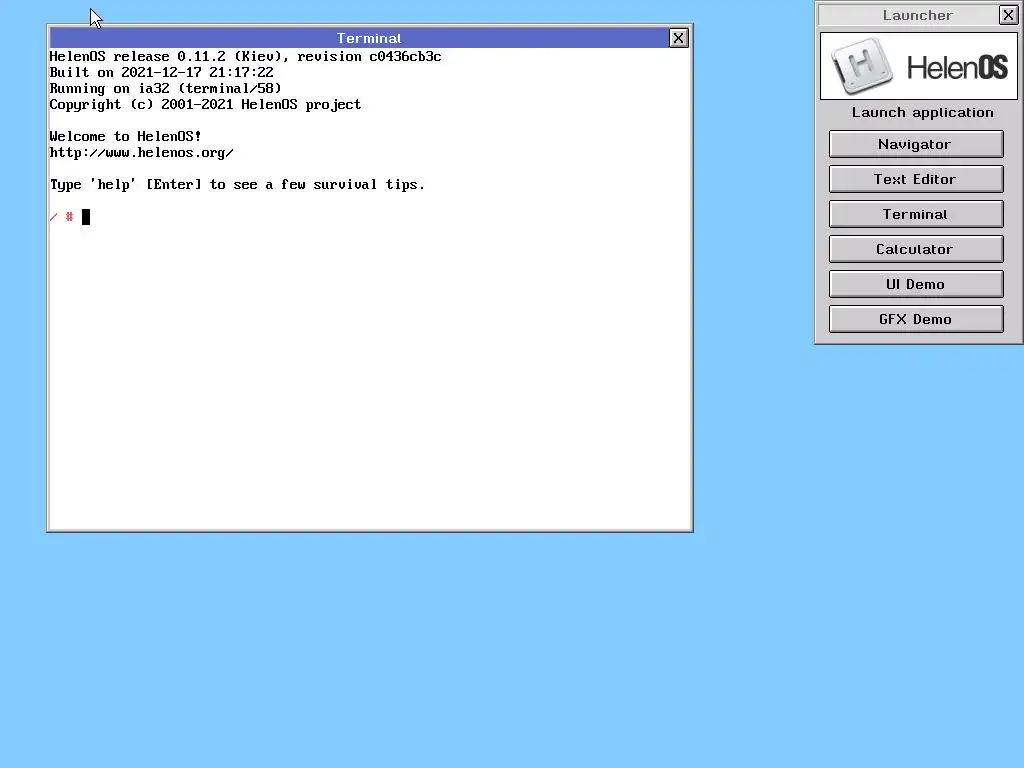
Task: Click the 'Welcome to HelenOS!' text
Action: [x=125, y=136]
